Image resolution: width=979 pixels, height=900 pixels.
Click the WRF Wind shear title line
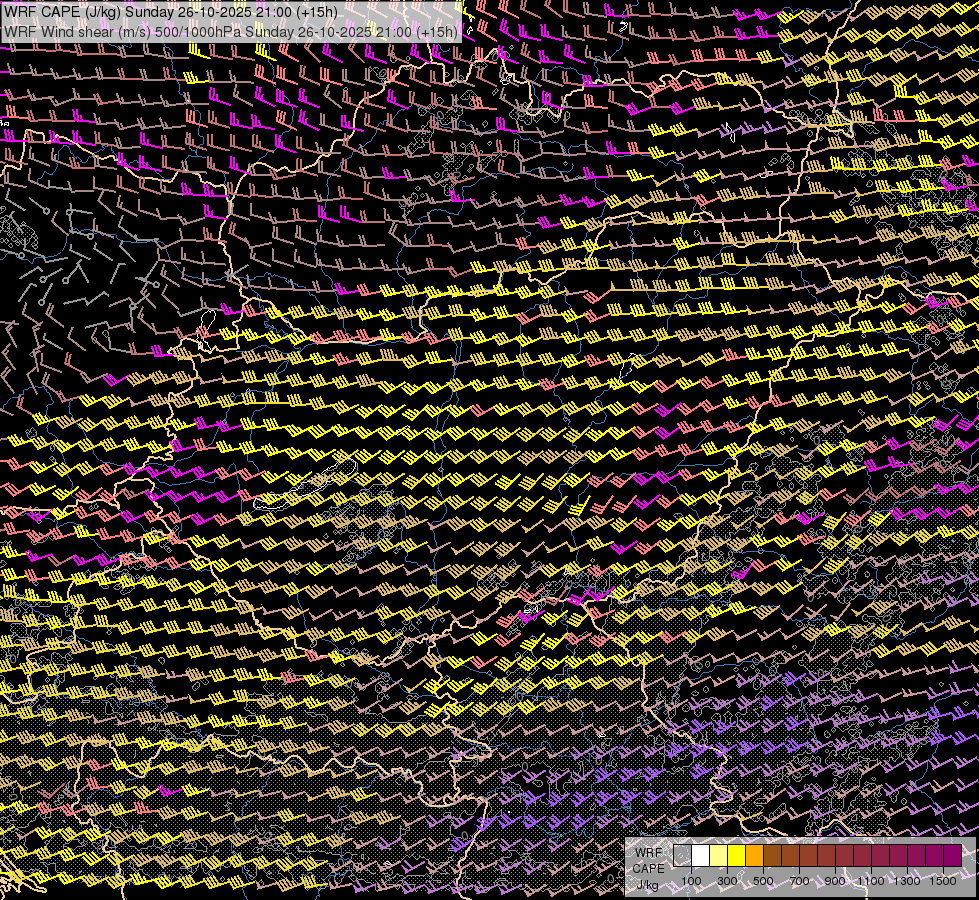(x=230, y=31)
